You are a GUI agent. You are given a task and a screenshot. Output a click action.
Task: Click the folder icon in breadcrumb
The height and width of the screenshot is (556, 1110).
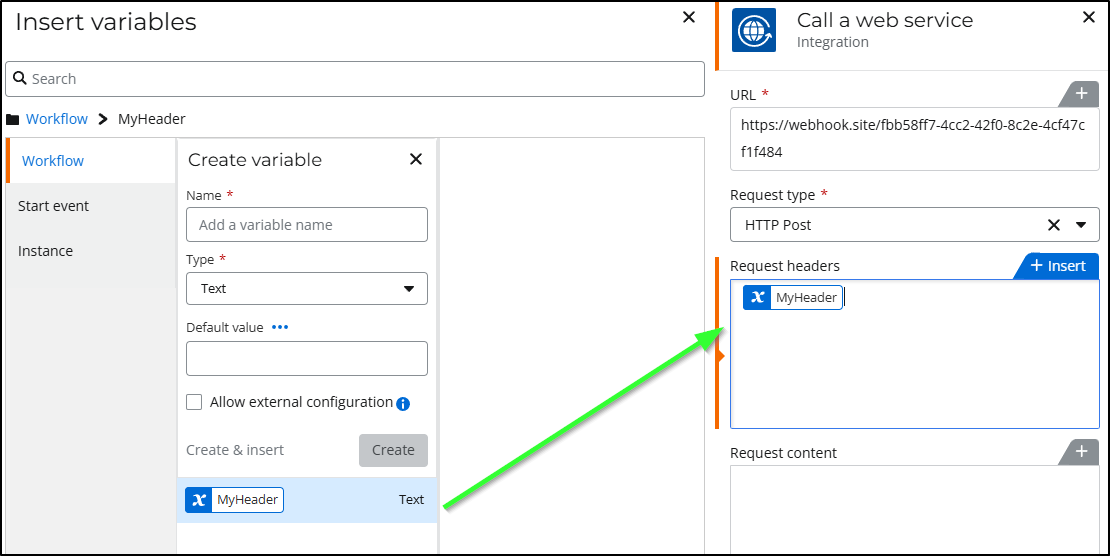[13, 119]
